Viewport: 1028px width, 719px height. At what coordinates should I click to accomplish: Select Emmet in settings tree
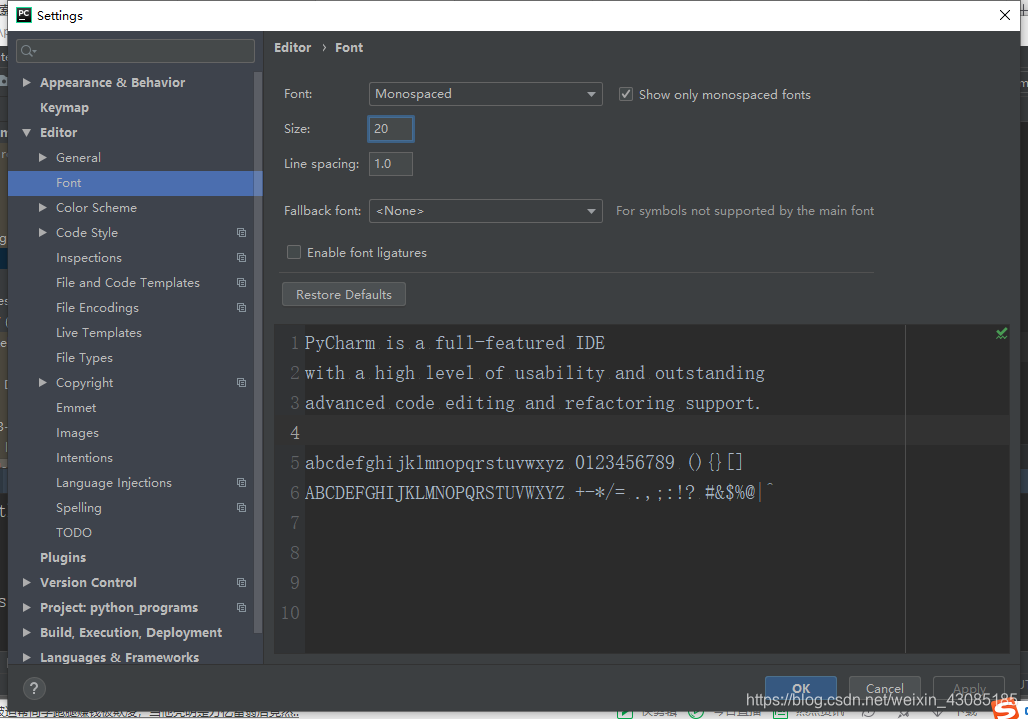pos(76,408)
